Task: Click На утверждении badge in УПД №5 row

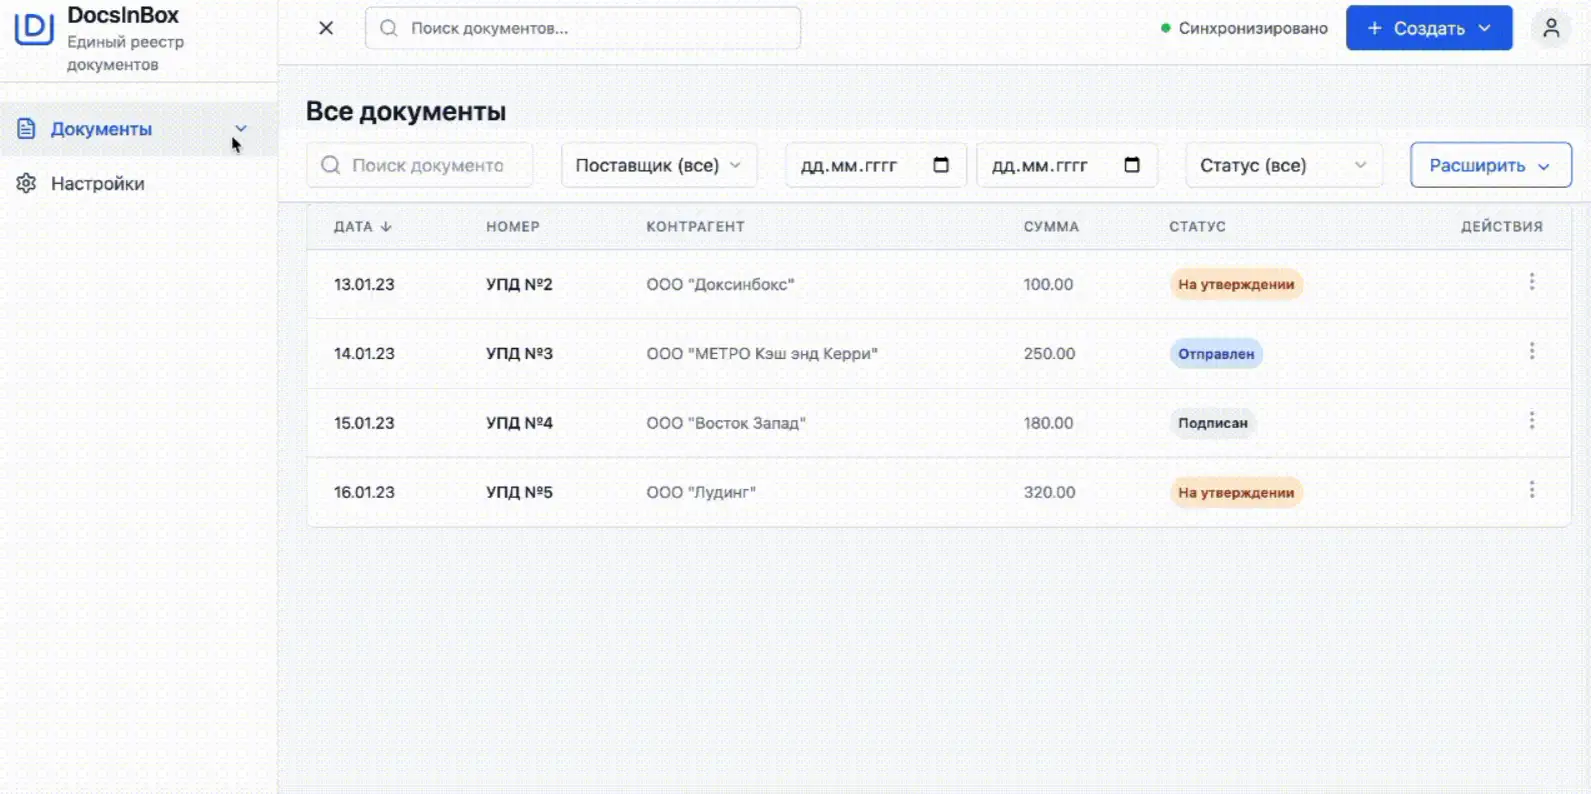Action: (x=1236, y=492)
